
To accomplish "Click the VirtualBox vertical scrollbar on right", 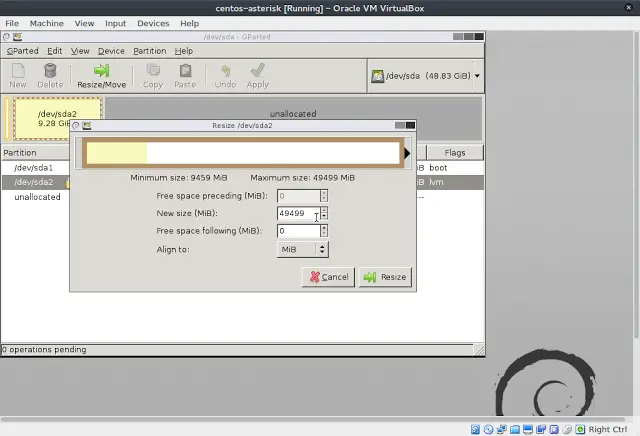I will point(636,185).
